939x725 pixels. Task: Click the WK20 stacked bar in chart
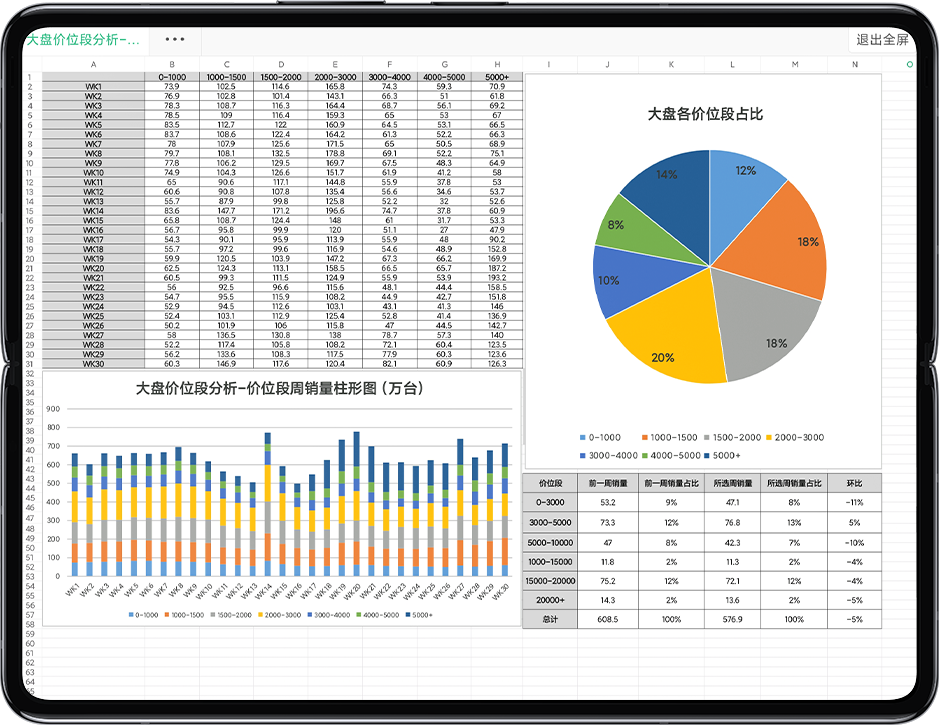pyautogui.click(x=356, y=504)
